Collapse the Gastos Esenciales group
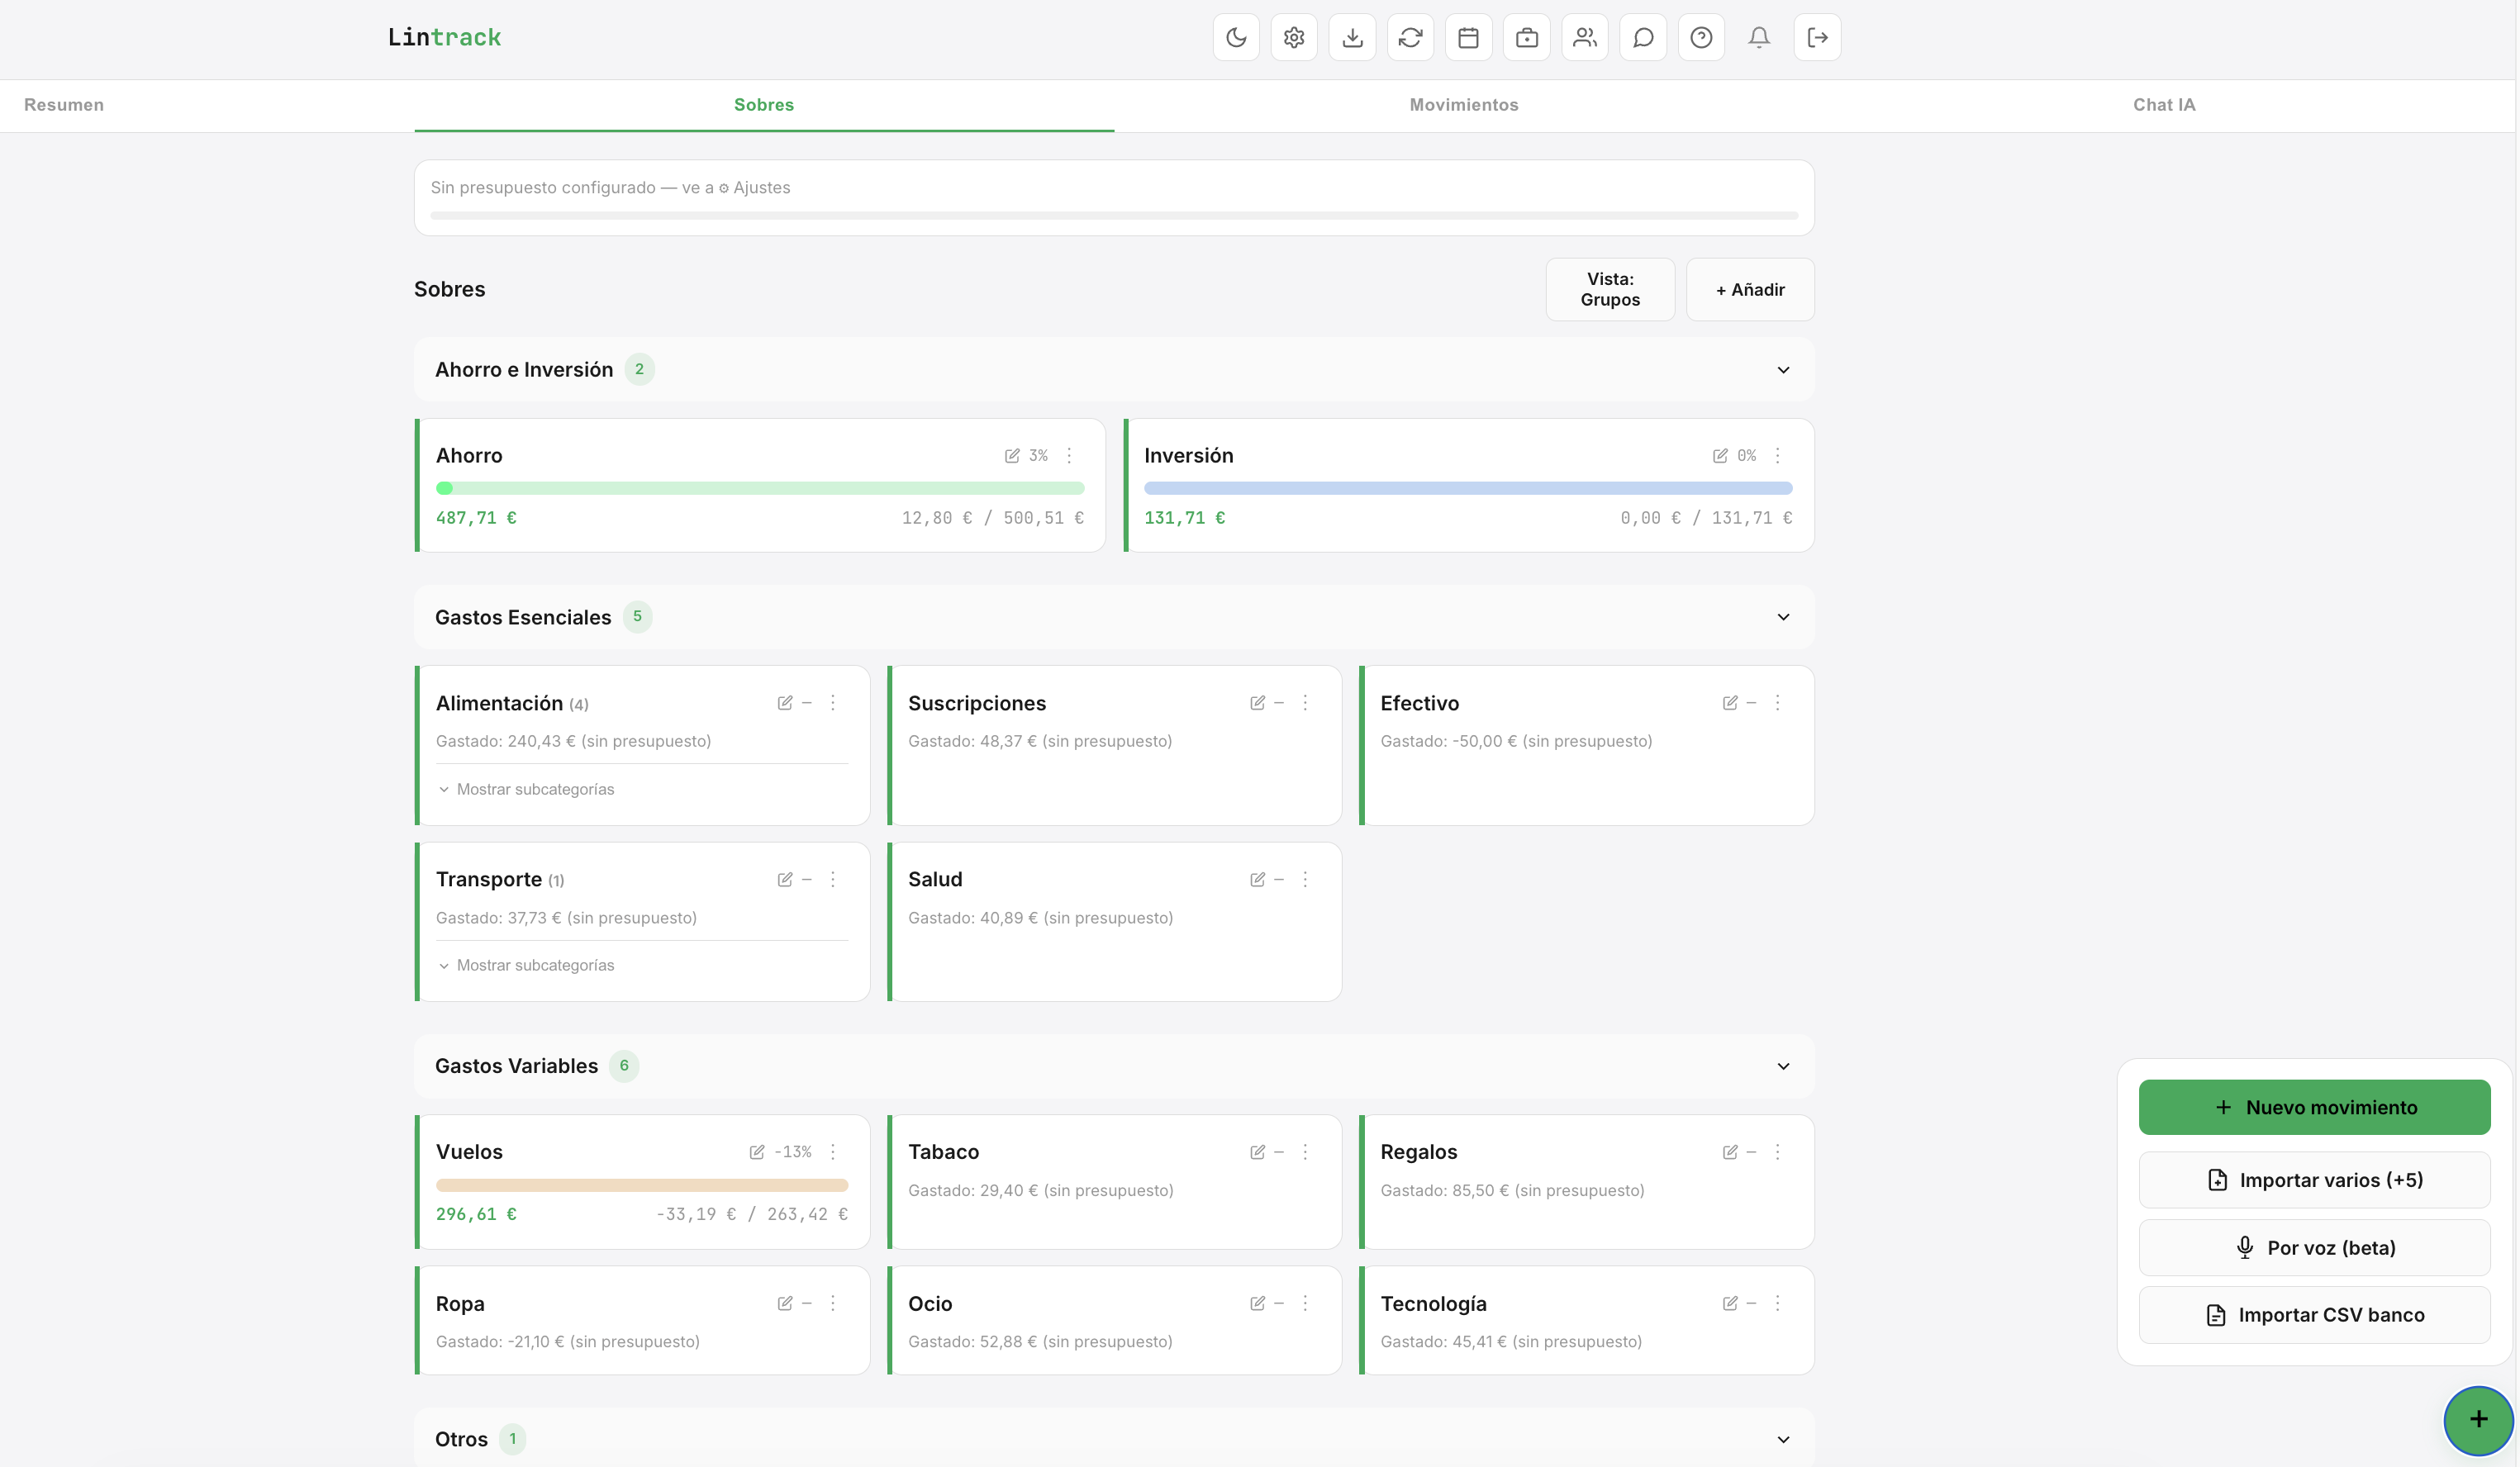This screenshot has height=1467, width=2520. pyautogui.click(x=1783, y=617)
